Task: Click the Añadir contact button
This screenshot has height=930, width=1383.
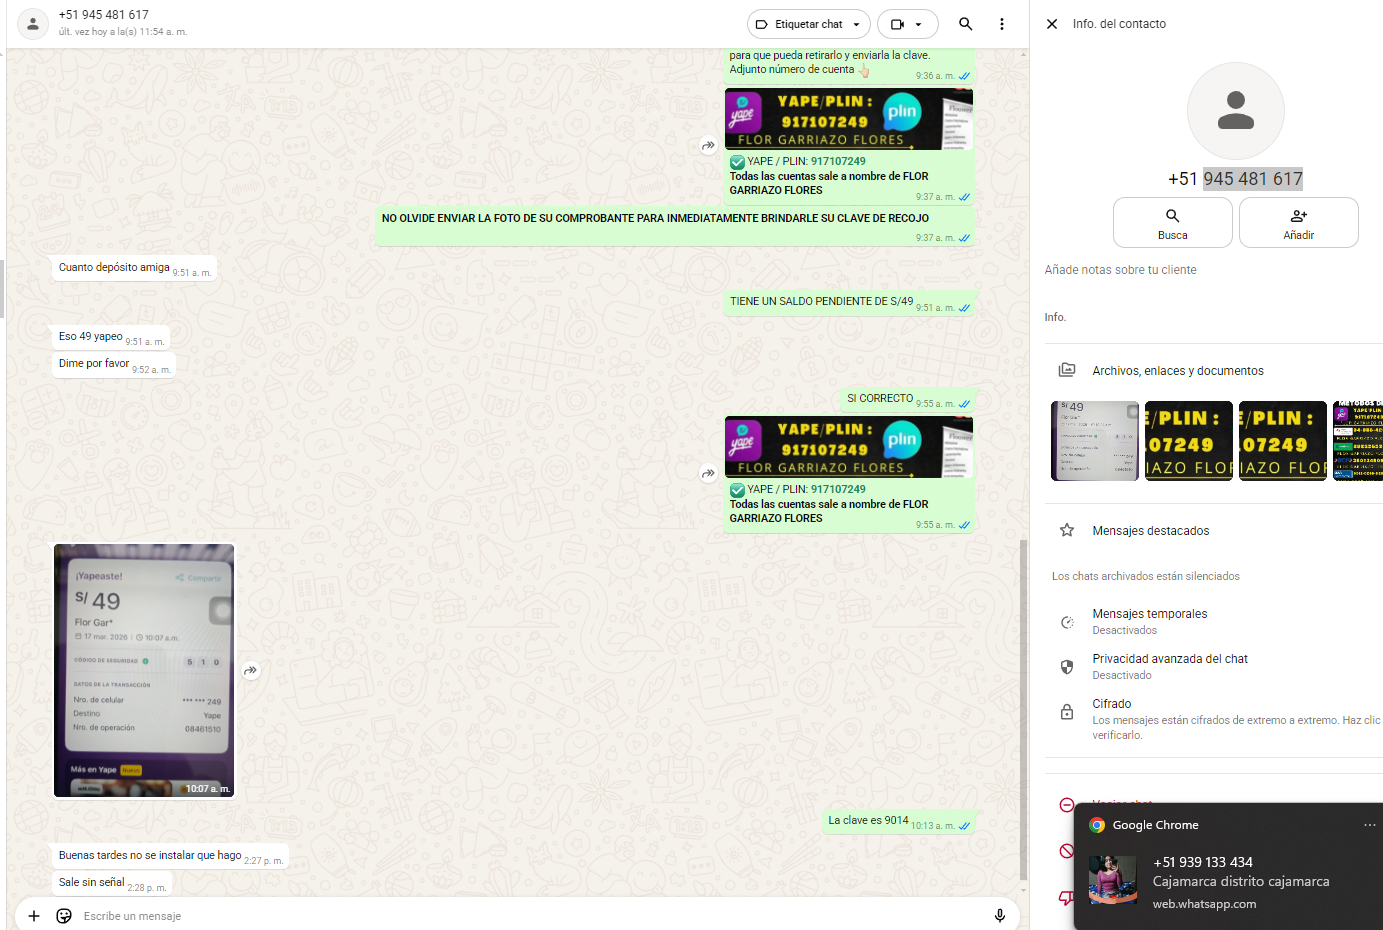Action: 1298,222
